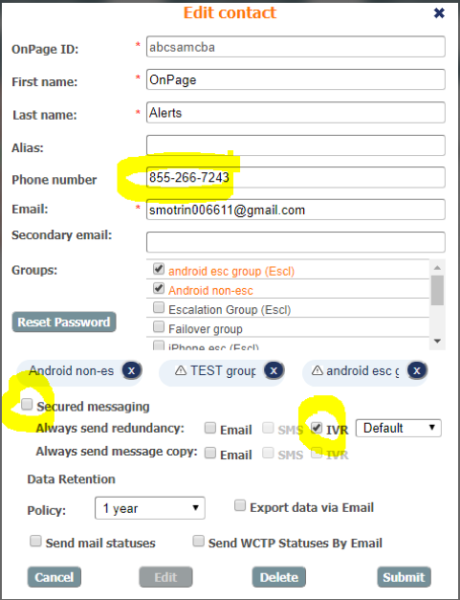The height and width of the screenshot is (600, 460).
Task: Click the scroll down arrow in Groups list
Action: coord(437,341)
